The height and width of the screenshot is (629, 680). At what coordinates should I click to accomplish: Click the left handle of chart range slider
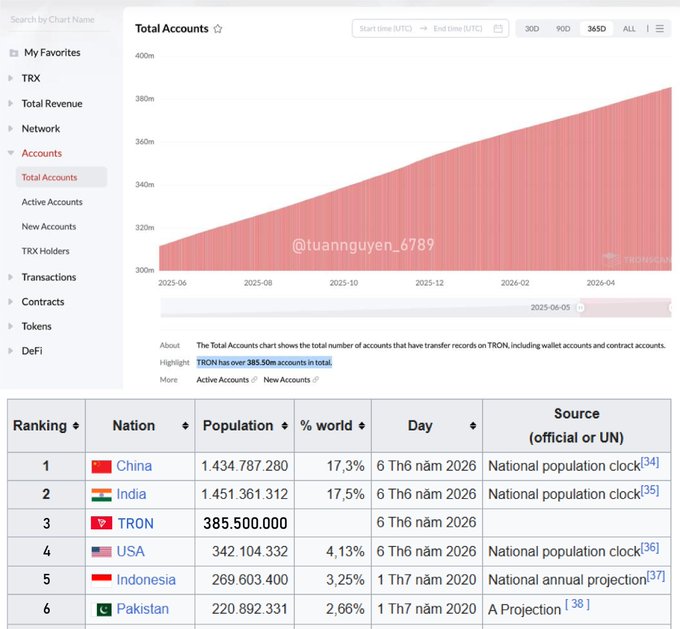(x=580, y=308)
